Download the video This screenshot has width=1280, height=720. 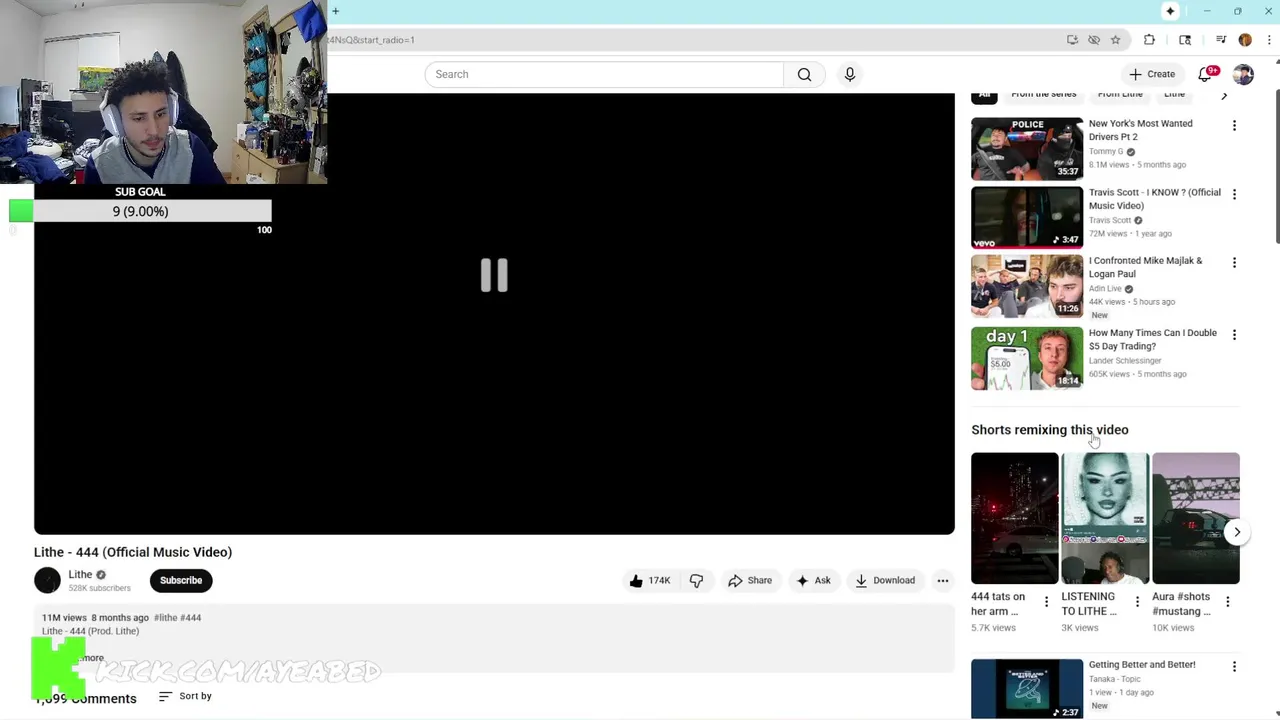coord(885,580)
